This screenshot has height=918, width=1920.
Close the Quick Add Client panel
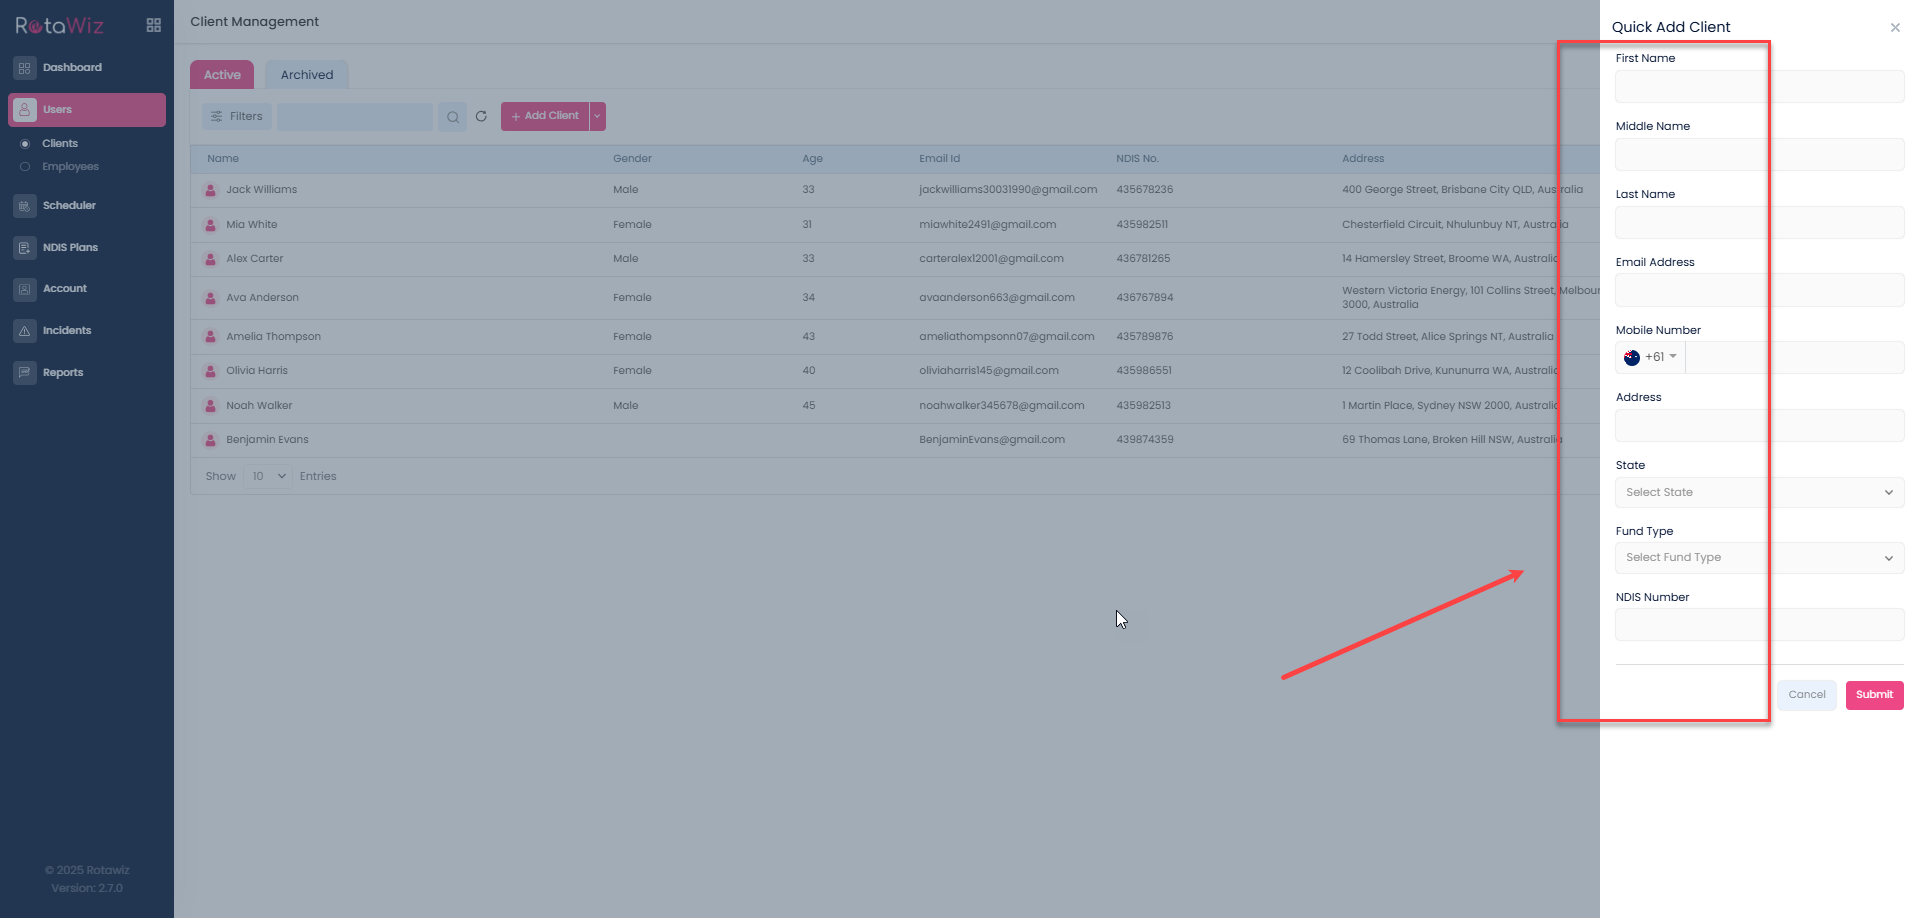(1894, 28)
